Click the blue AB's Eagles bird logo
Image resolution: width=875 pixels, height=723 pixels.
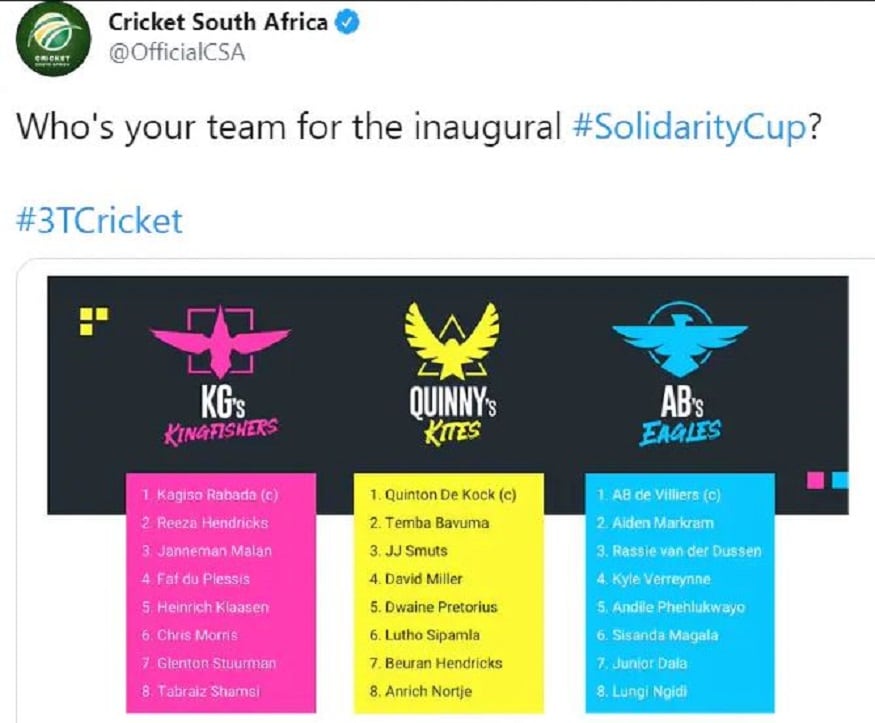pos(680,339)
